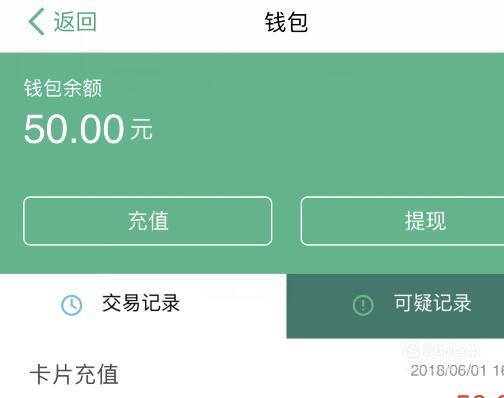This screenshot has width=504, height=398.
Task: Switch to the 可疑记录 tab
Action: 395,306
